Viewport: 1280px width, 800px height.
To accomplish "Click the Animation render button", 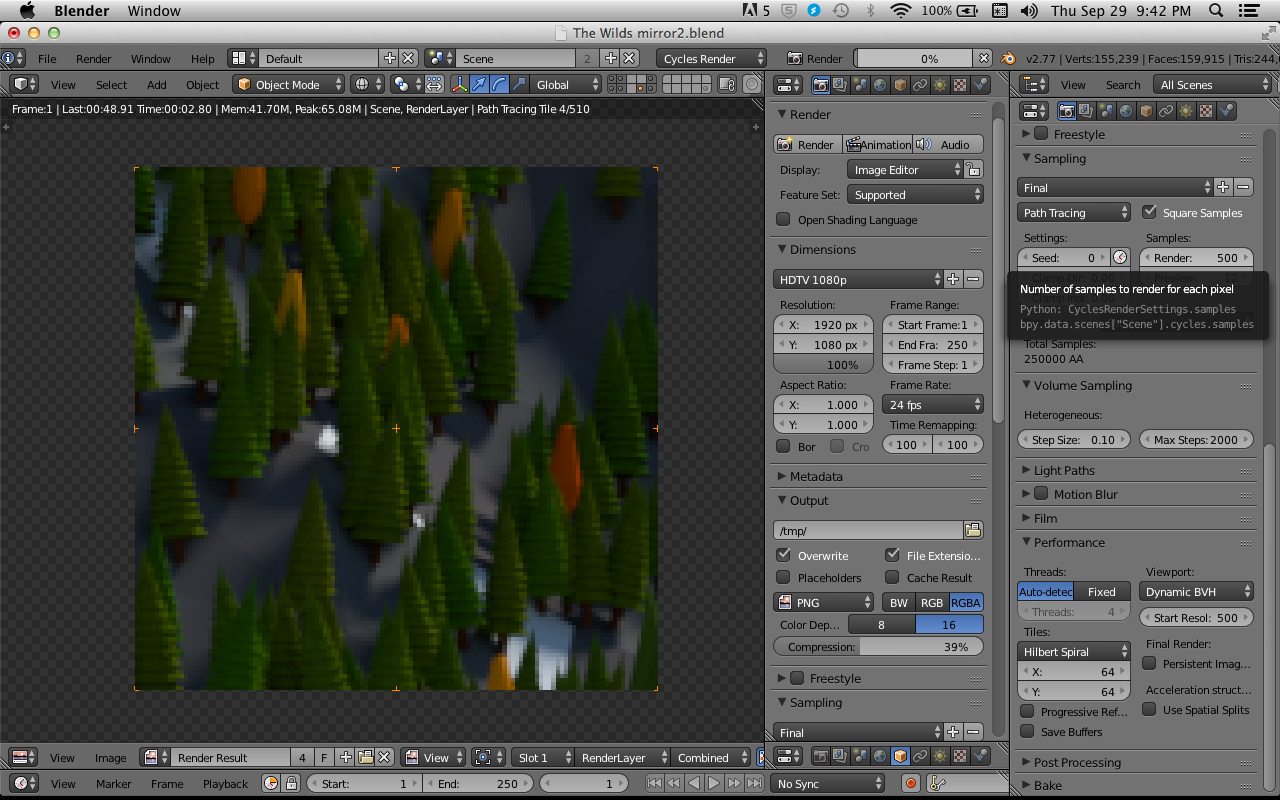I will tap(878, 145).
